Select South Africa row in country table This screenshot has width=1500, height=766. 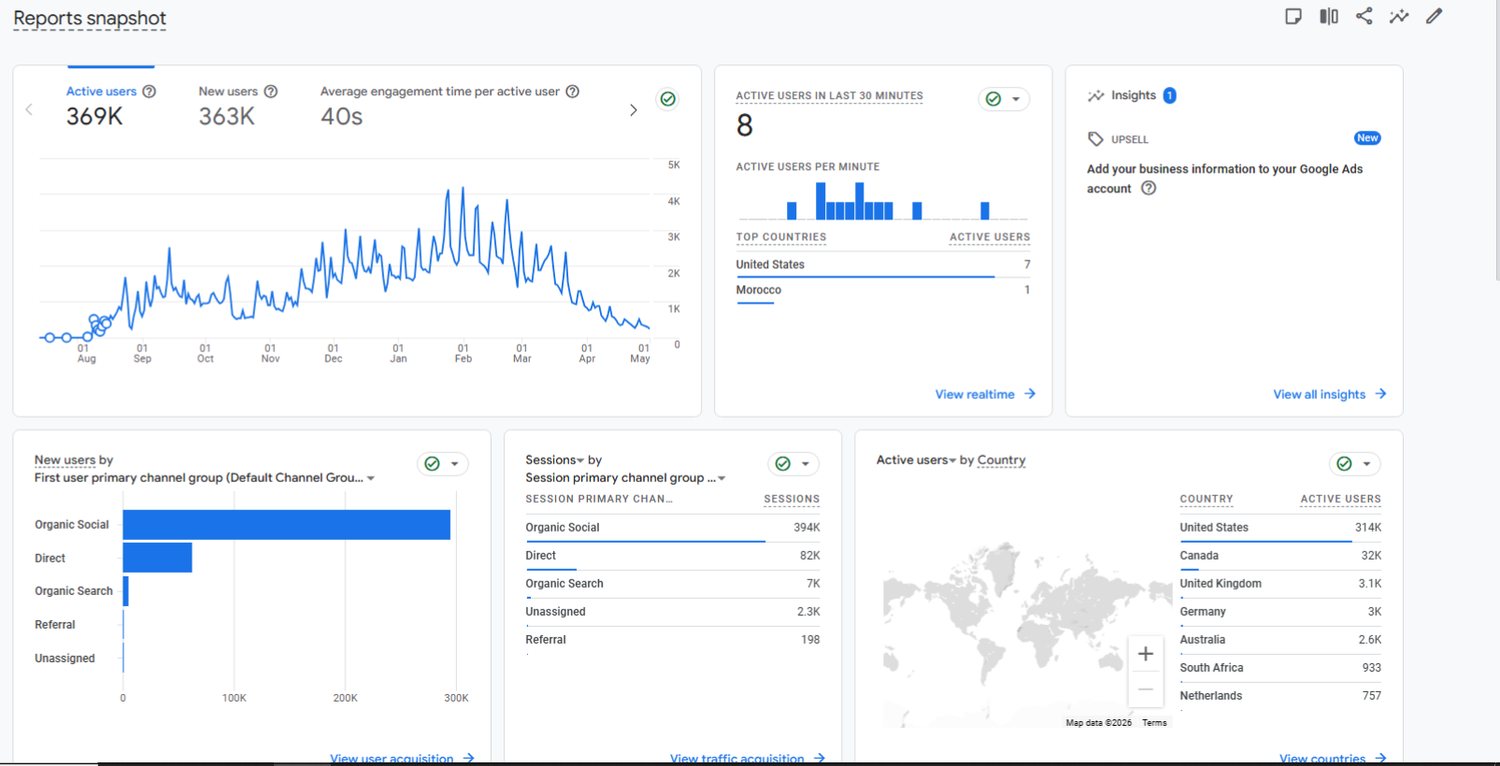(x=1280, y=668)
